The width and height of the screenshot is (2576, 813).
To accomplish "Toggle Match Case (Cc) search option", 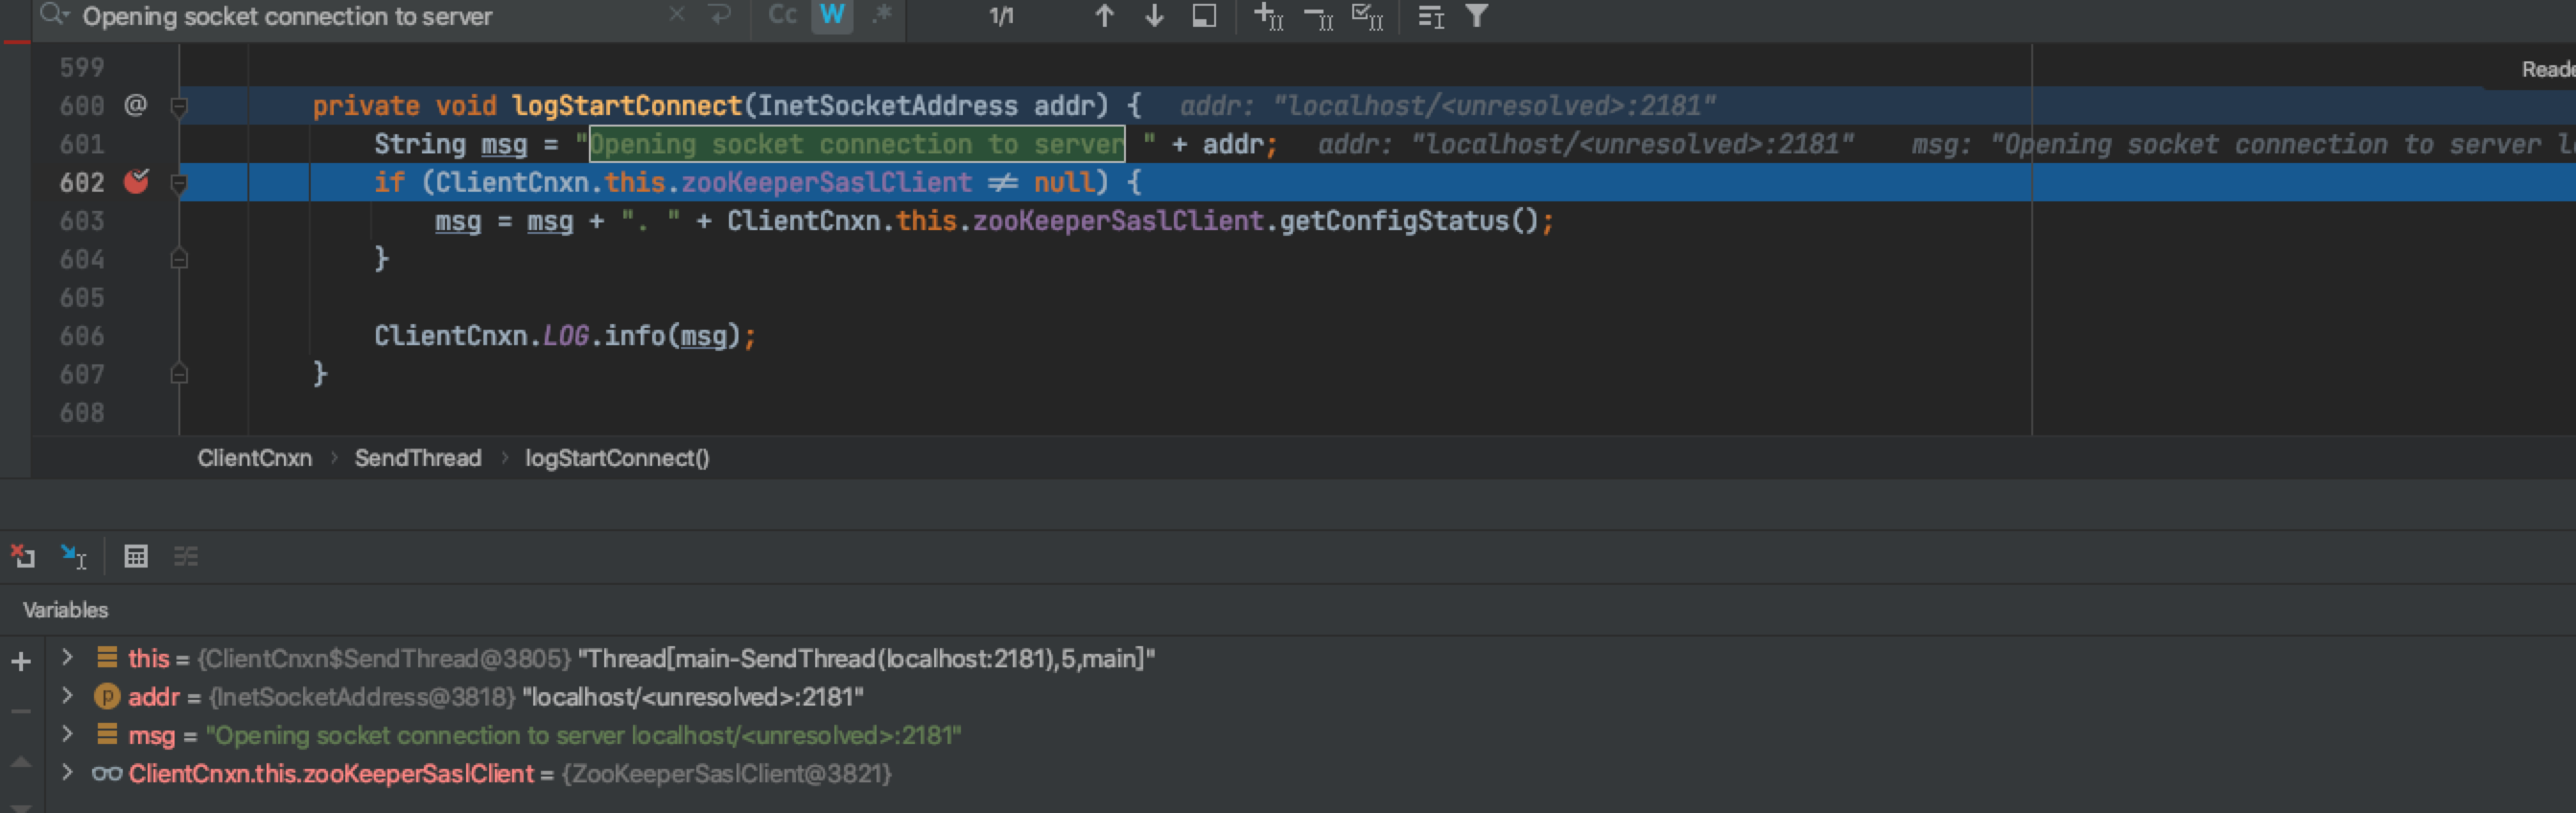I will 782,16.
